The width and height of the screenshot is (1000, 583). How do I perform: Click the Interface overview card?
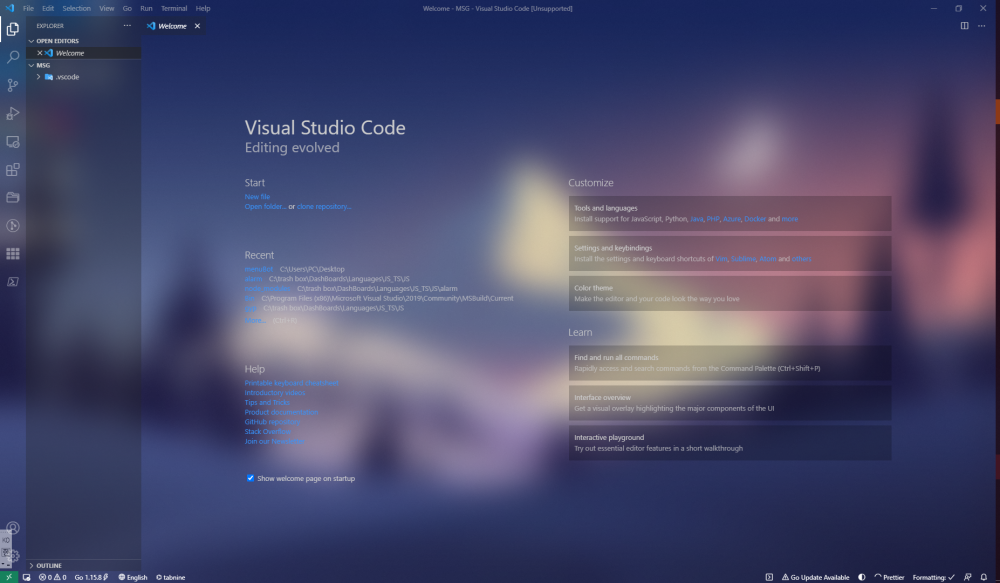[x=730, y=403]
